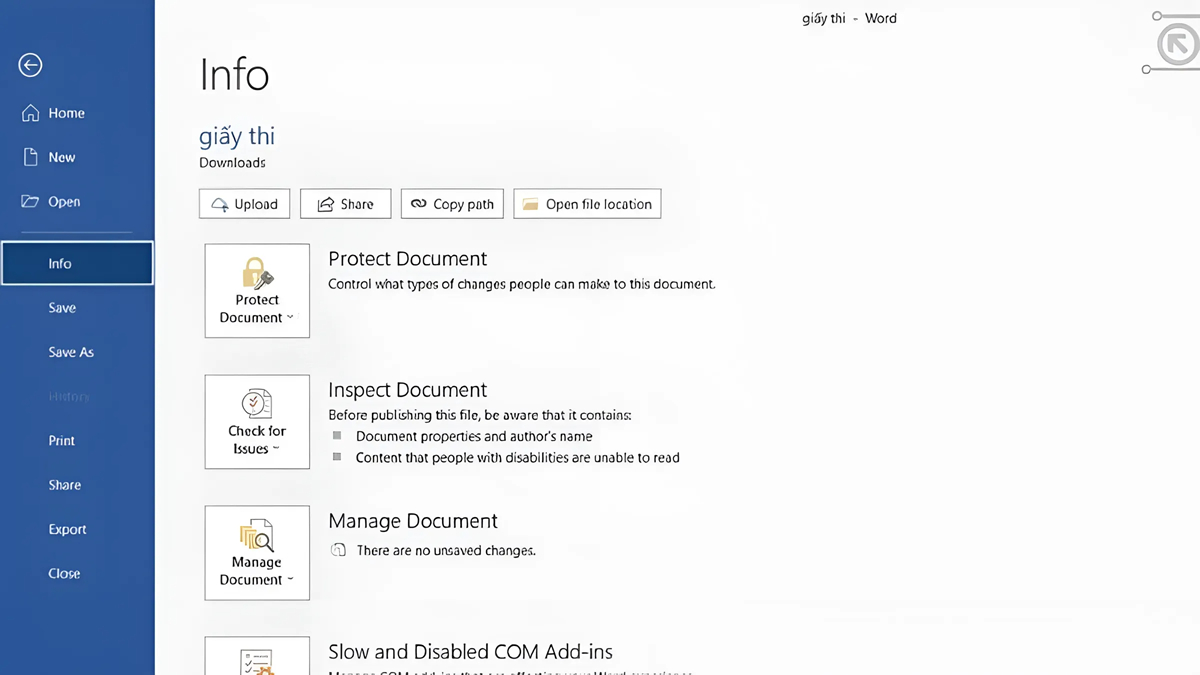Select the Info tab in the sidebar

pos(59,263)
